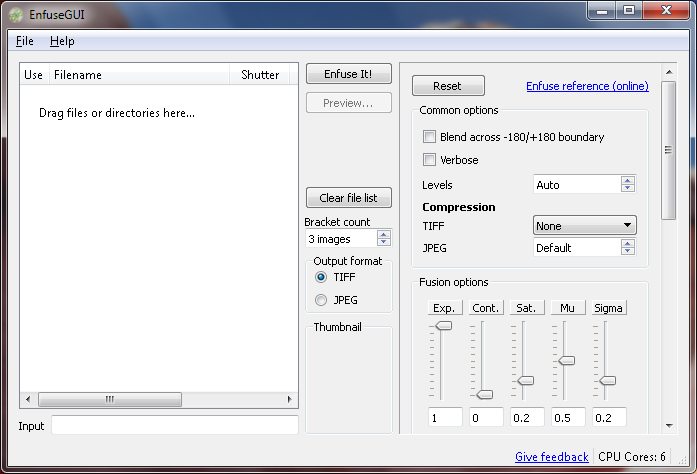The width and height of the screenshot is (697, 474).
Task: Click the JPEG Default value field
Action: click(577, 247)
